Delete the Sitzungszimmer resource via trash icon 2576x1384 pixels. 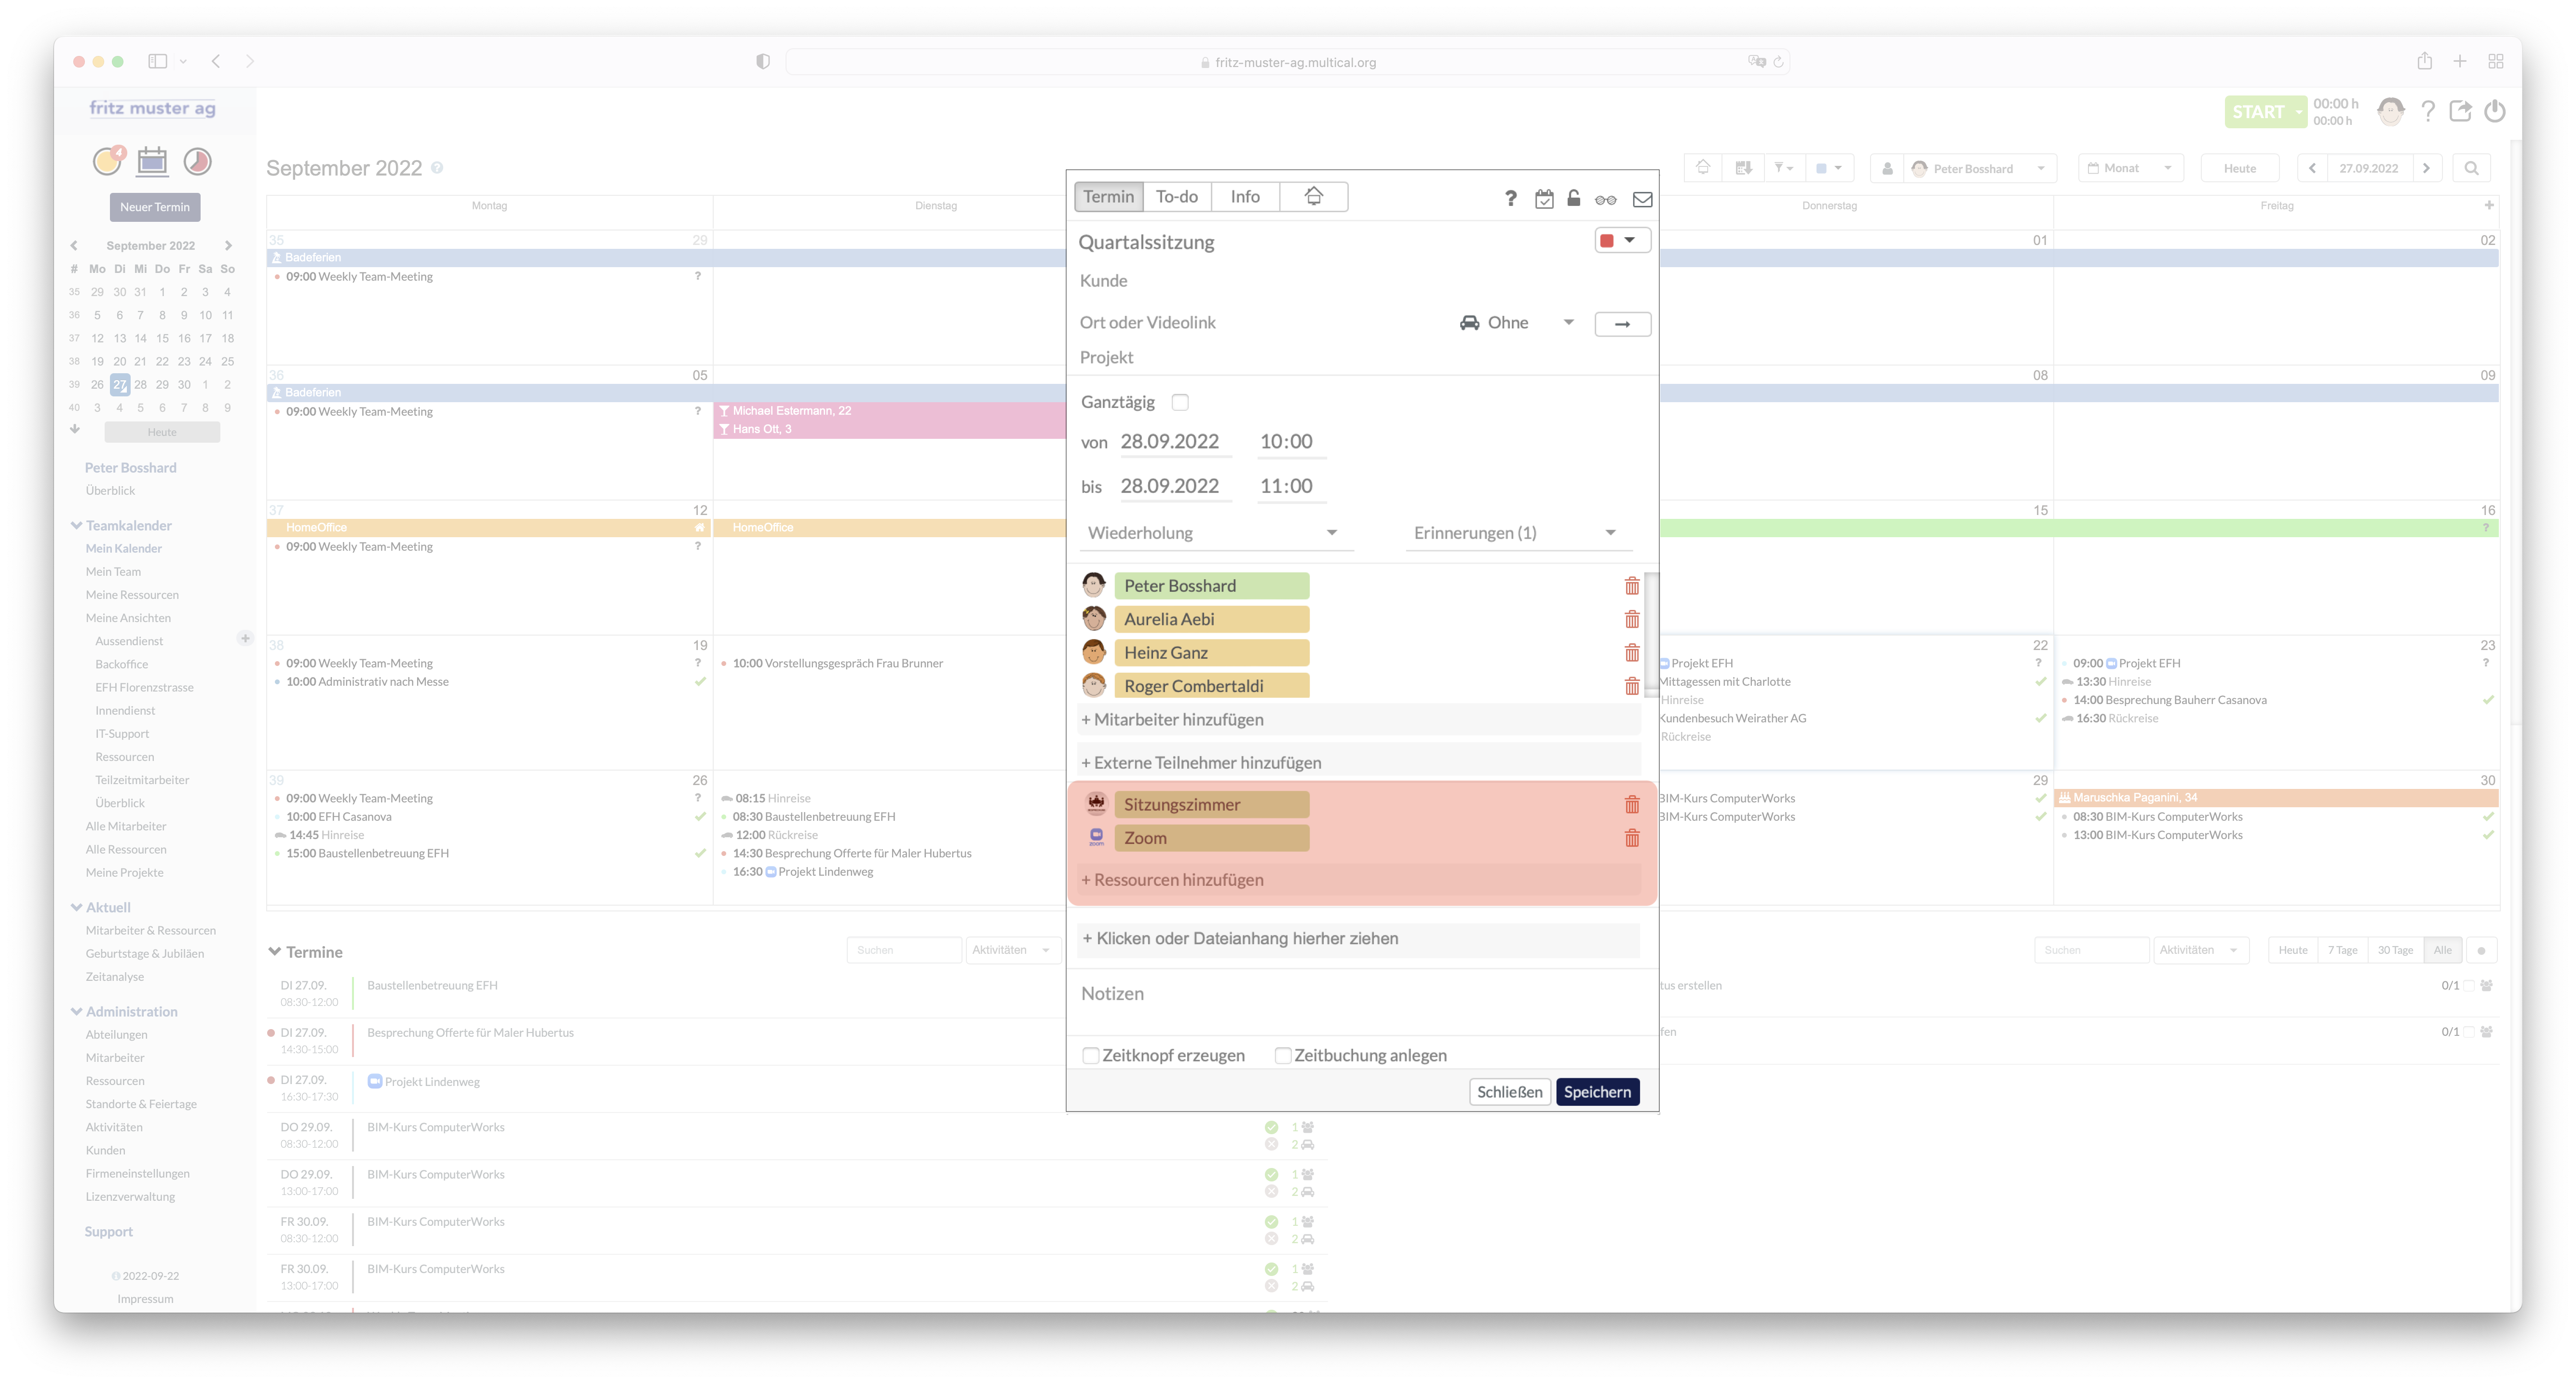coord(1632,804)
